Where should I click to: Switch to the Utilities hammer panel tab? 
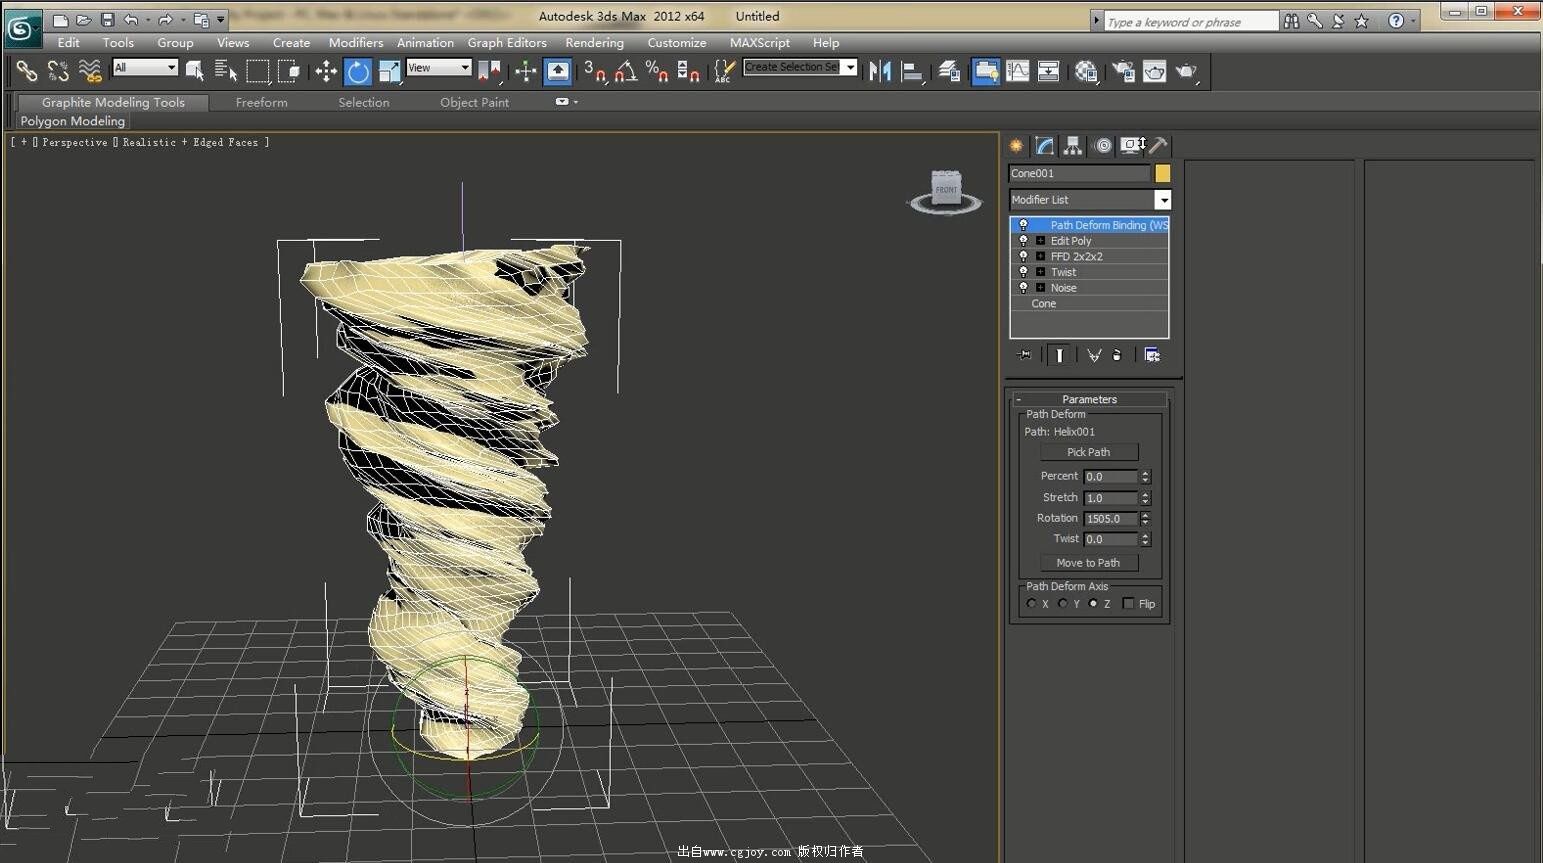coord(1159,146)
